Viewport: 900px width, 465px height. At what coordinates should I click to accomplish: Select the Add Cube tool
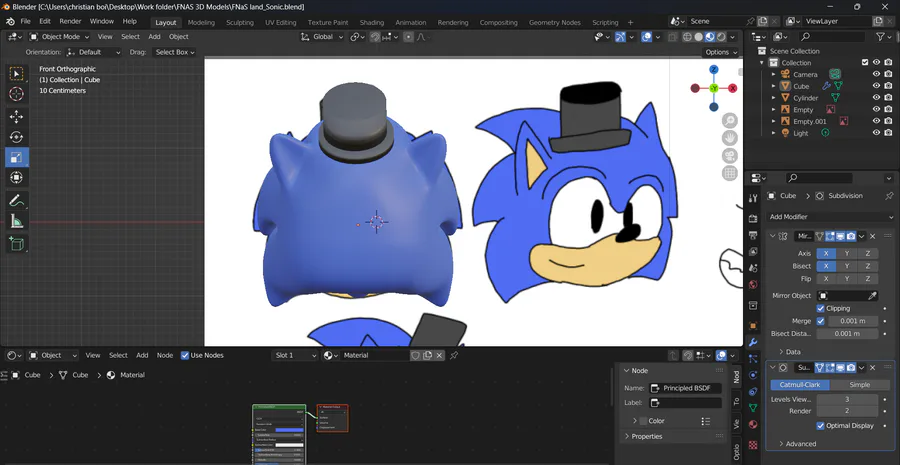[x=17, y=244]
